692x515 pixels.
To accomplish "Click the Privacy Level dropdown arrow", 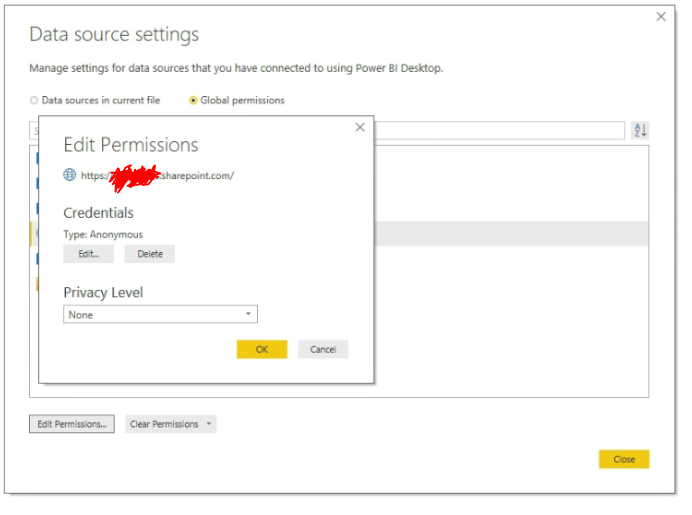I will [x=248, y=315].
